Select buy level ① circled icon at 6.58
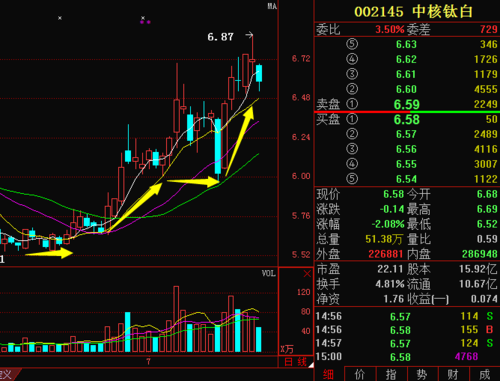Viewport: 500px width, 381px height. (x=352, y=119)
